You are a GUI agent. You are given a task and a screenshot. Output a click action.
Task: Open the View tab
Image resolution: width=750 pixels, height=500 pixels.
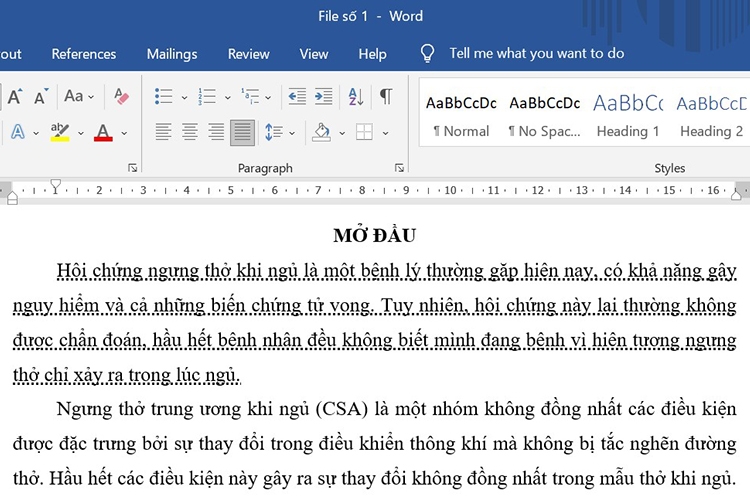[x=314, y=54]
